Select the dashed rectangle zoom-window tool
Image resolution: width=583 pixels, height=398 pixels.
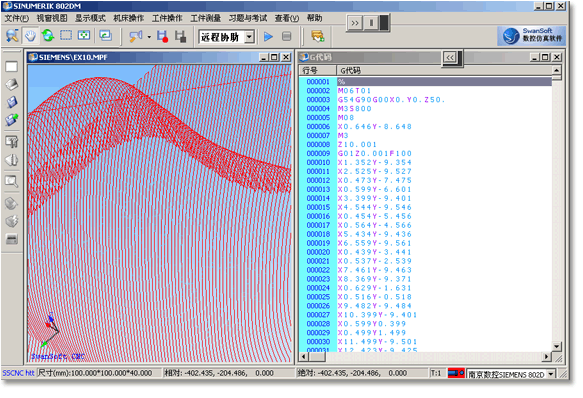click(66, 36)
